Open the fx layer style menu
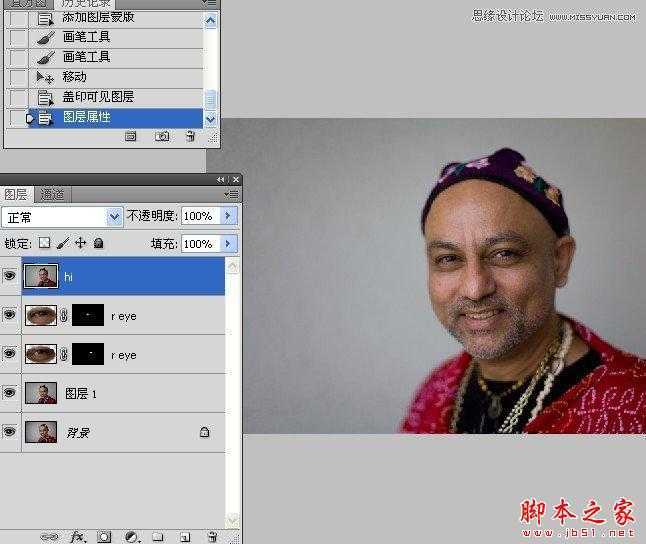Screen dimensions: 646x544 (77, 537)
